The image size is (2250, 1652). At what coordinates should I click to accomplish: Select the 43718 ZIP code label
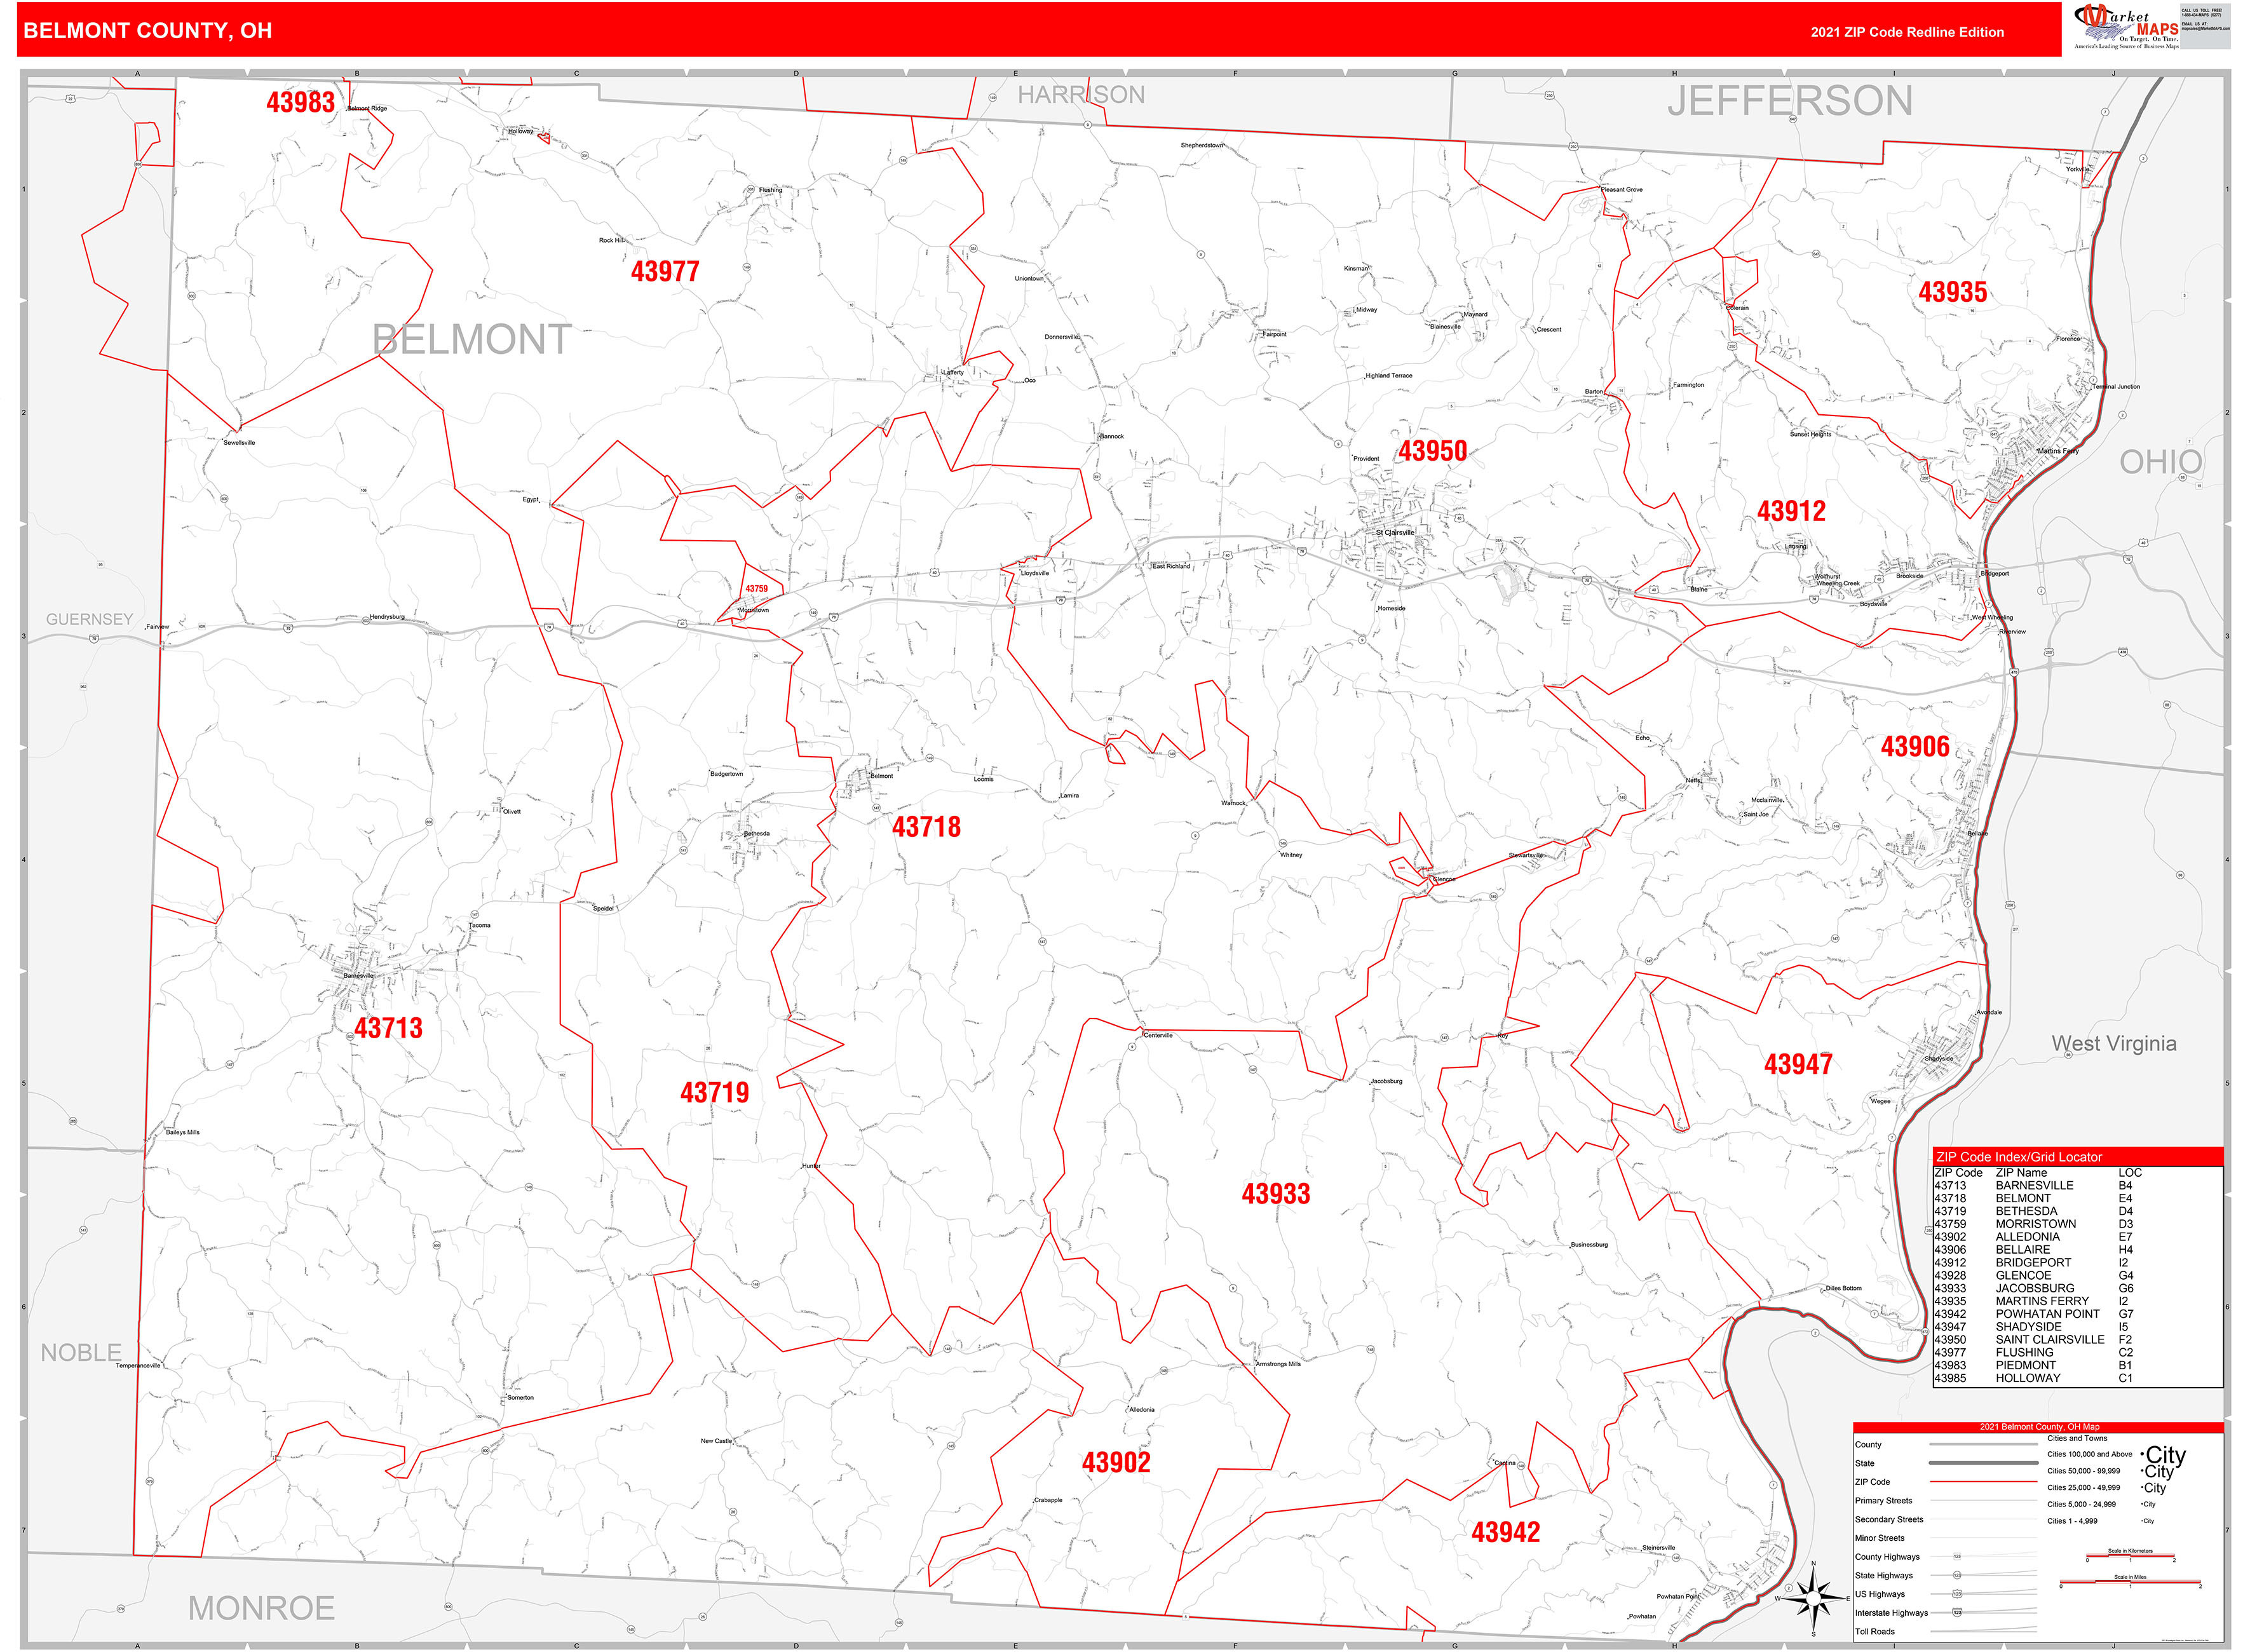[x=926, y=827]
